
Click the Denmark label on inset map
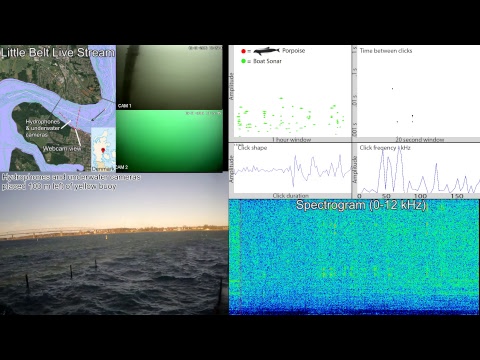(x=102, y=169)
